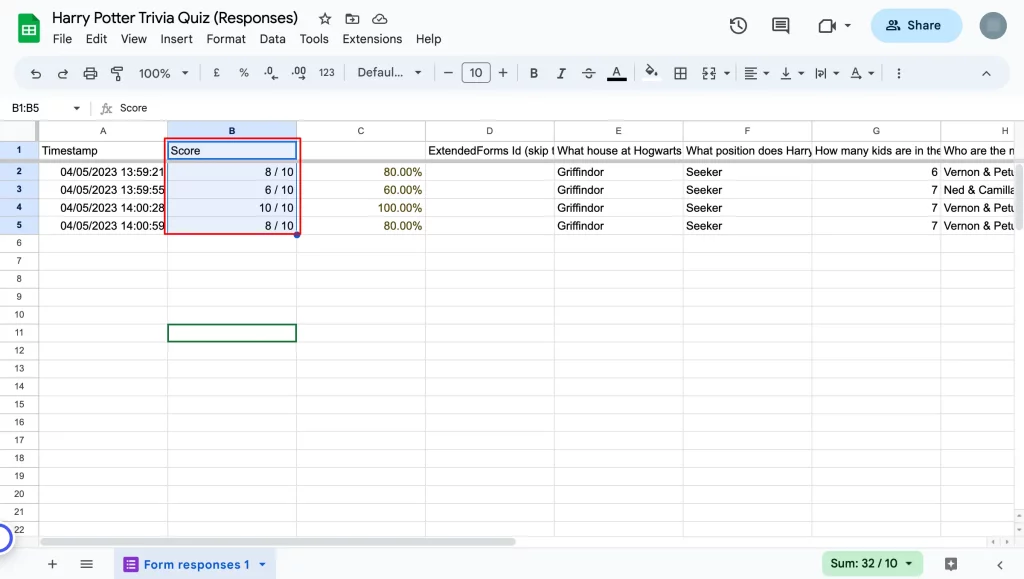The image size is (1024, 579).
Task: Open the Default font dropdown
Action: coord(389,73)
